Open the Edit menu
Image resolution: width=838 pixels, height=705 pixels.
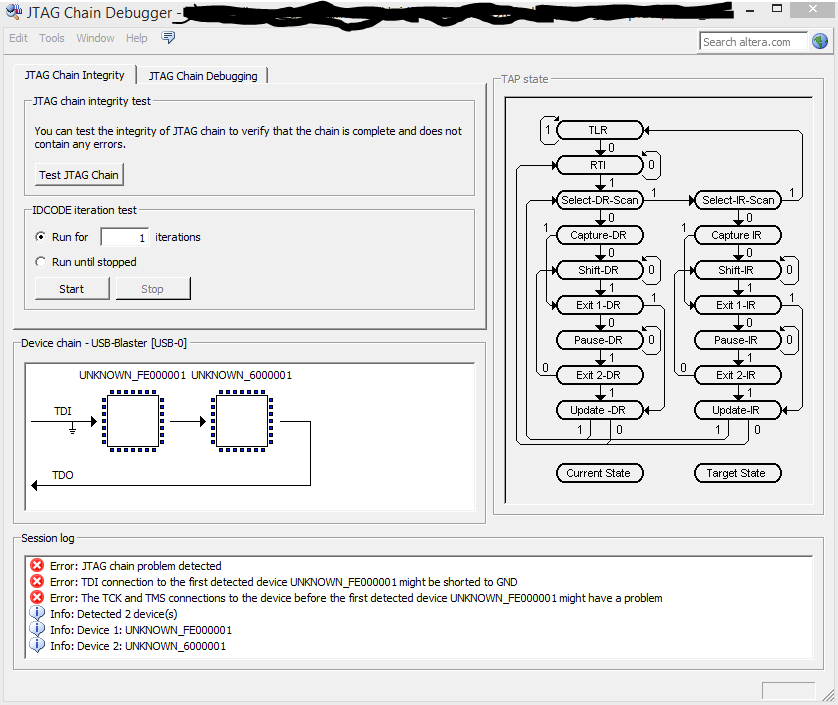pos(18,38)
